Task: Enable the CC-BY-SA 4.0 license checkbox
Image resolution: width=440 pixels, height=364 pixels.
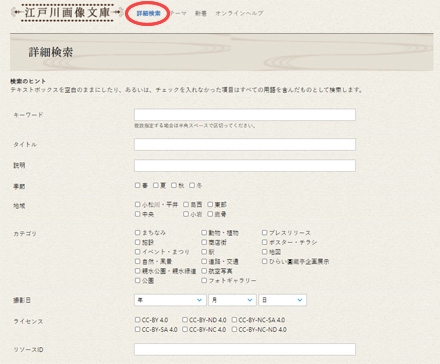Action: (x=137, y=329)
